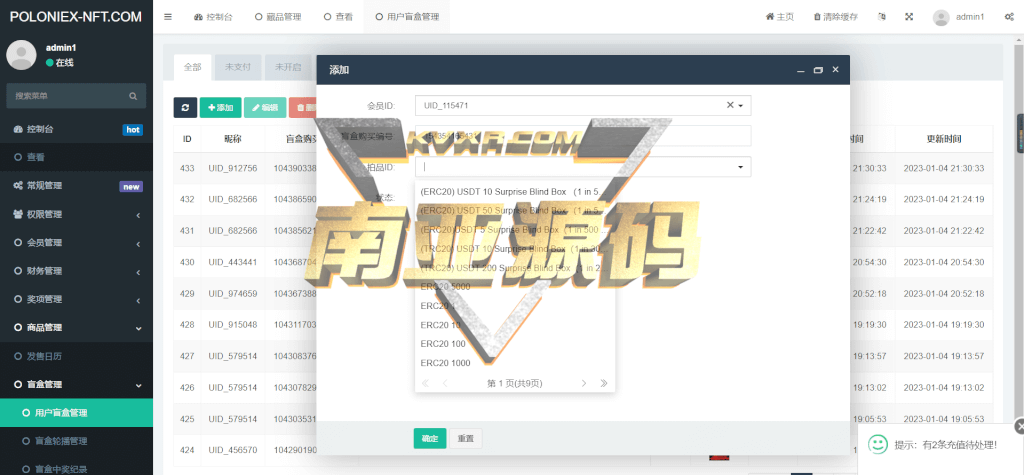Open the home 主页 link

[780, 17]
